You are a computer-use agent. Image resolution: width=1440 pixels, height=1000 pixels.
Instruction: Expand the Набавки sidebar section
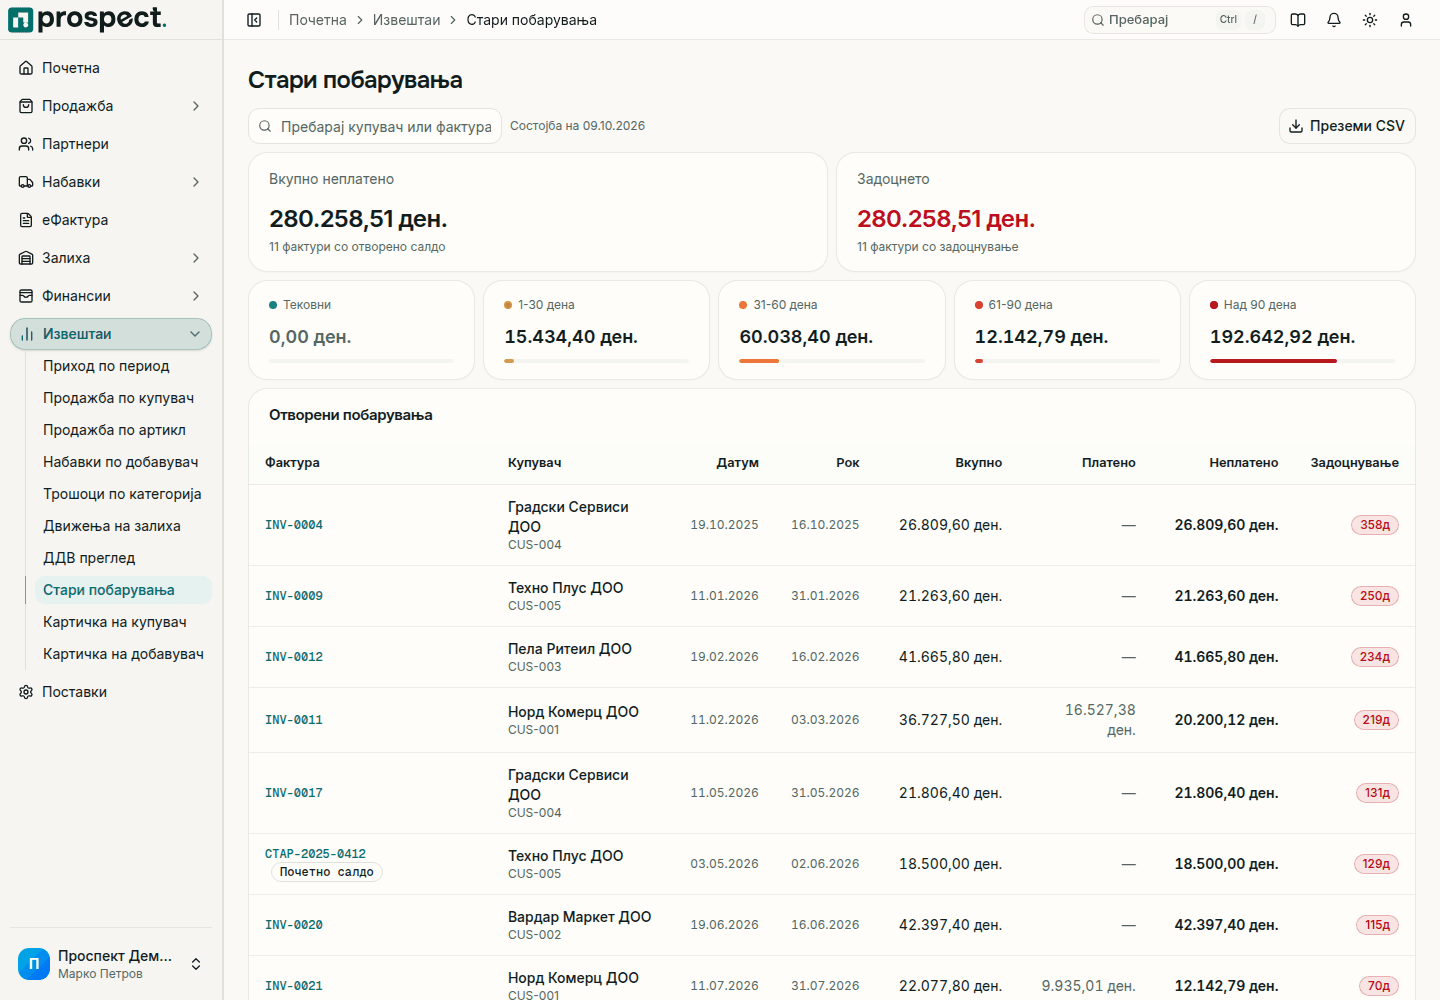[x=196, y=182]
